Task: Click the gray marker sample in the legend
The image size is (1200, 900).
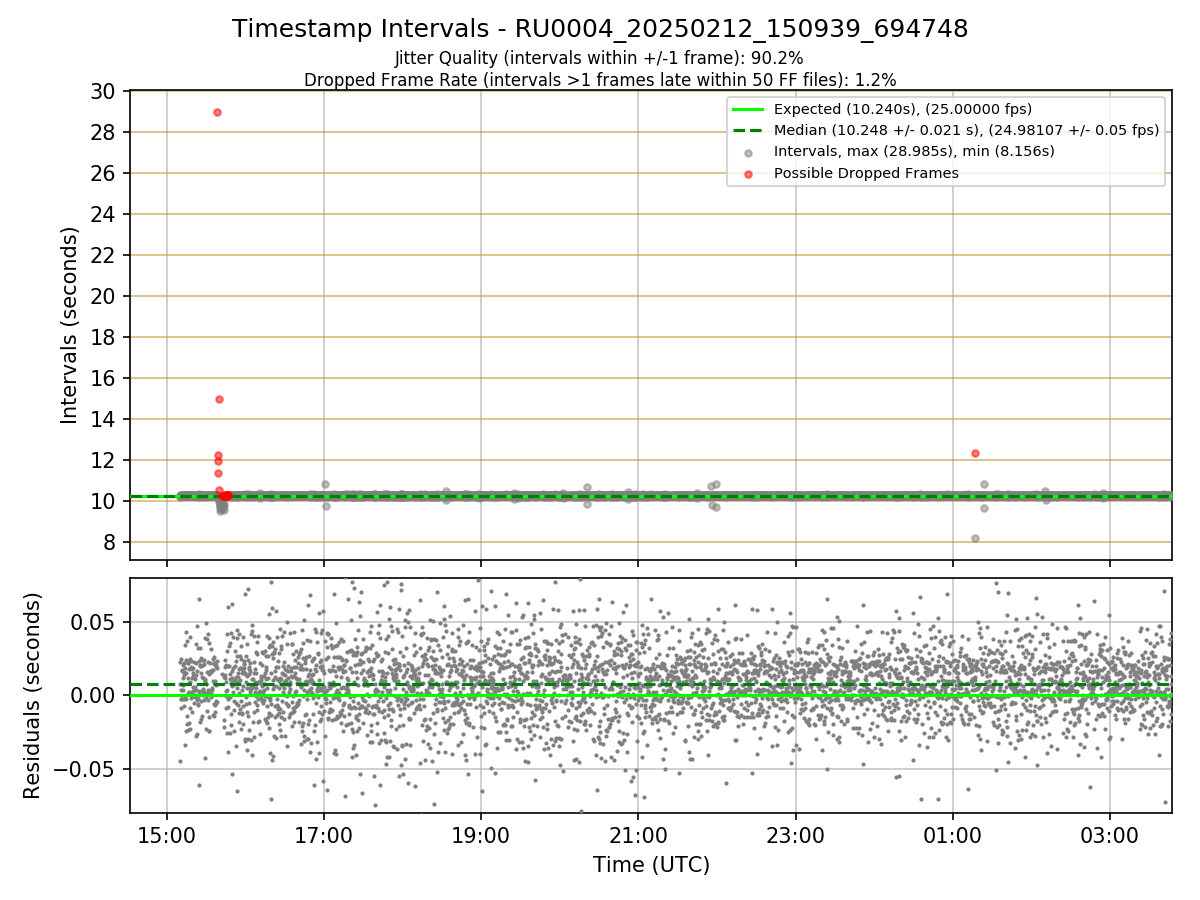Action: 748,152
